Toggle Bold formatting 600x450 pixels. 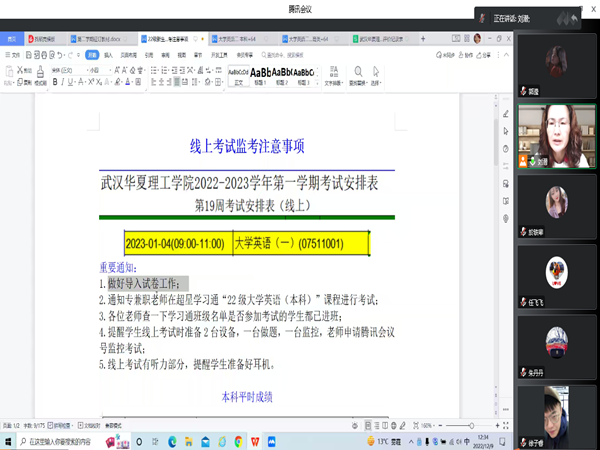tap(55, 82)
